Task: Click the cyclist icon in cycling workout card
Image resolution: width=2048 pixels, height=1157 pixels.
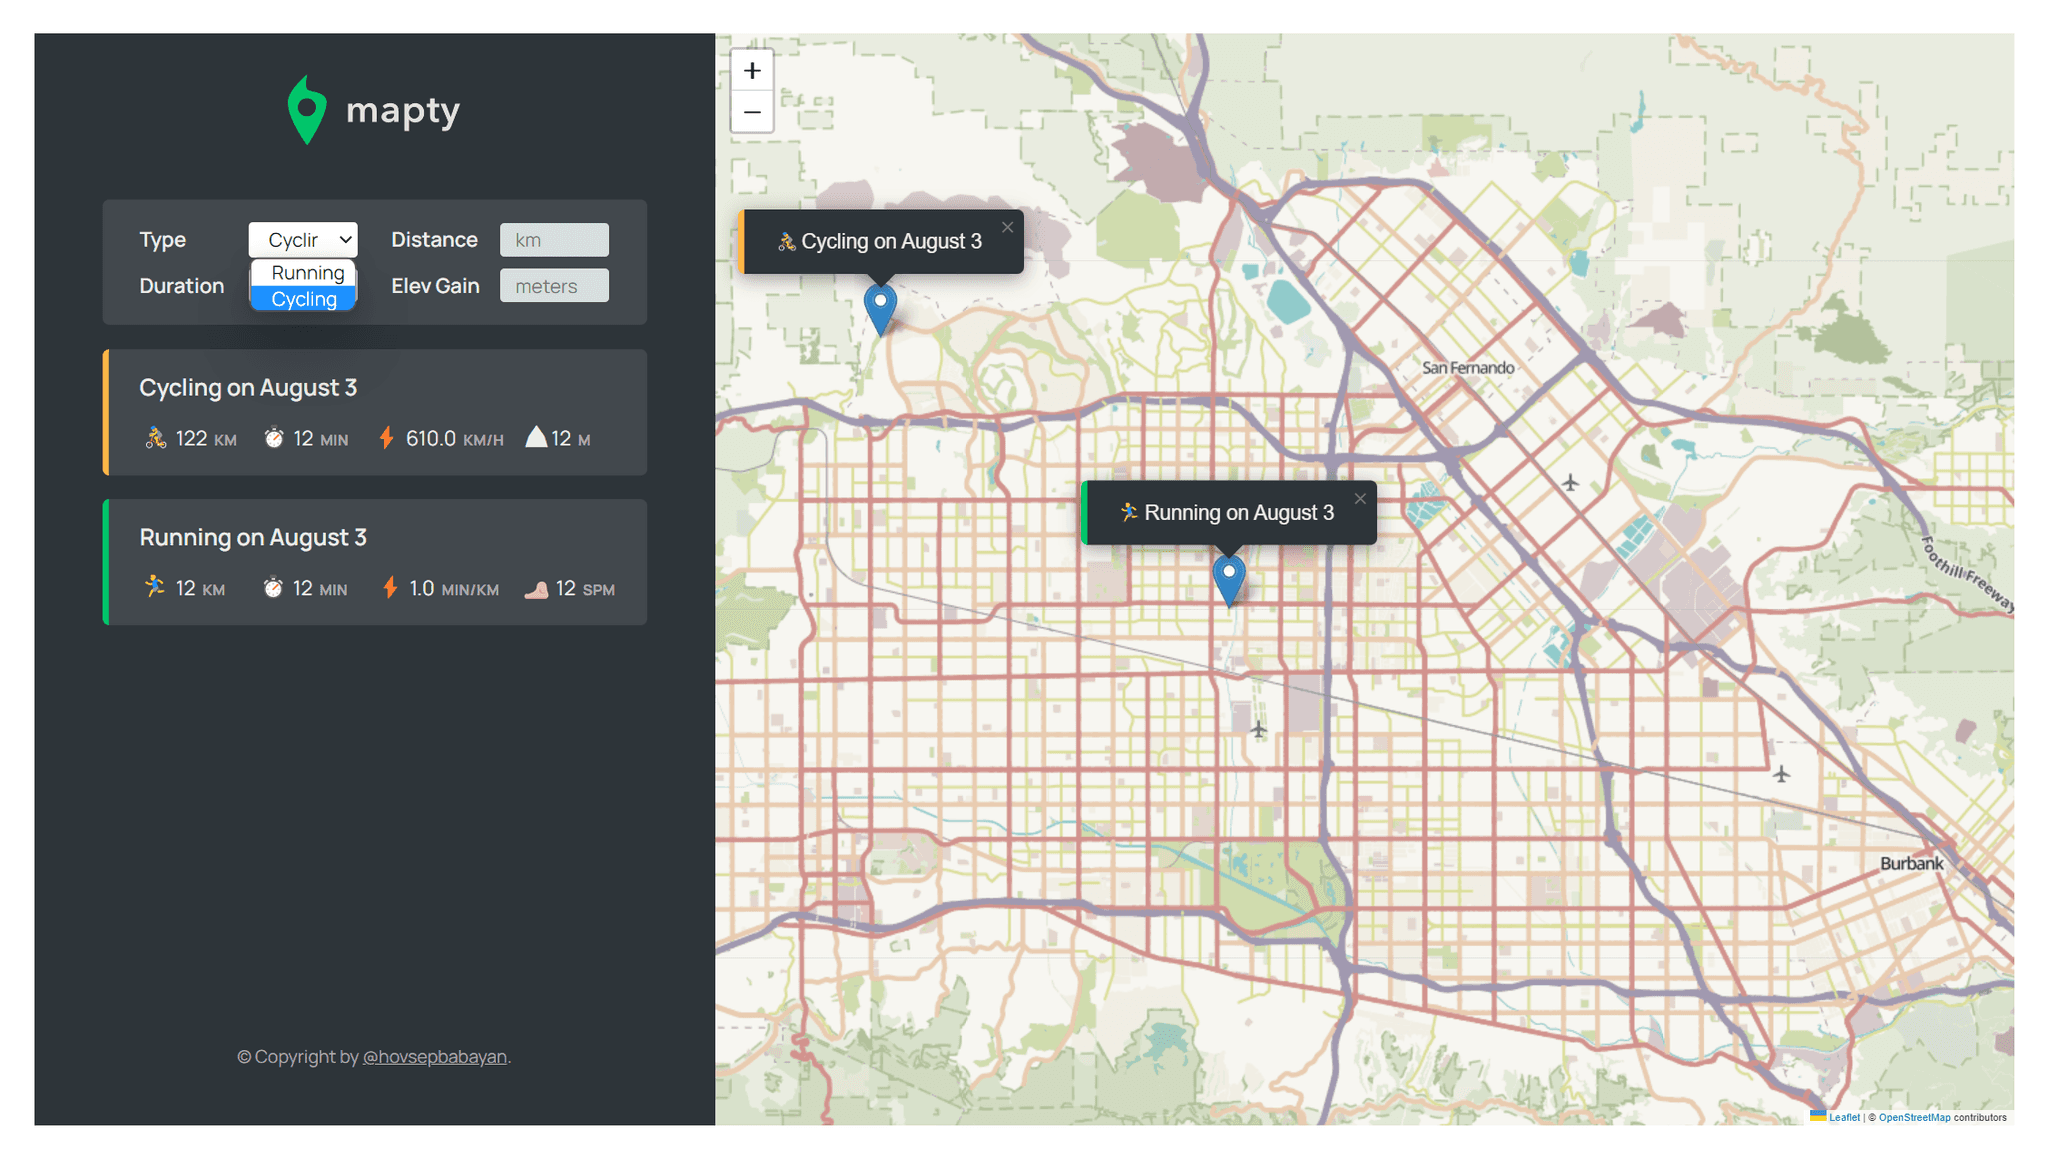Action: (155, 438)
